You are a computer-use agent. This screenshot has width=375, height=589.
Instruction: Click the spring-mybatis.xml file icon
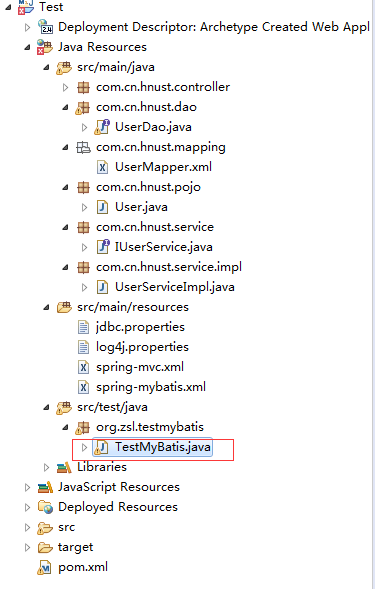point(83,387)
